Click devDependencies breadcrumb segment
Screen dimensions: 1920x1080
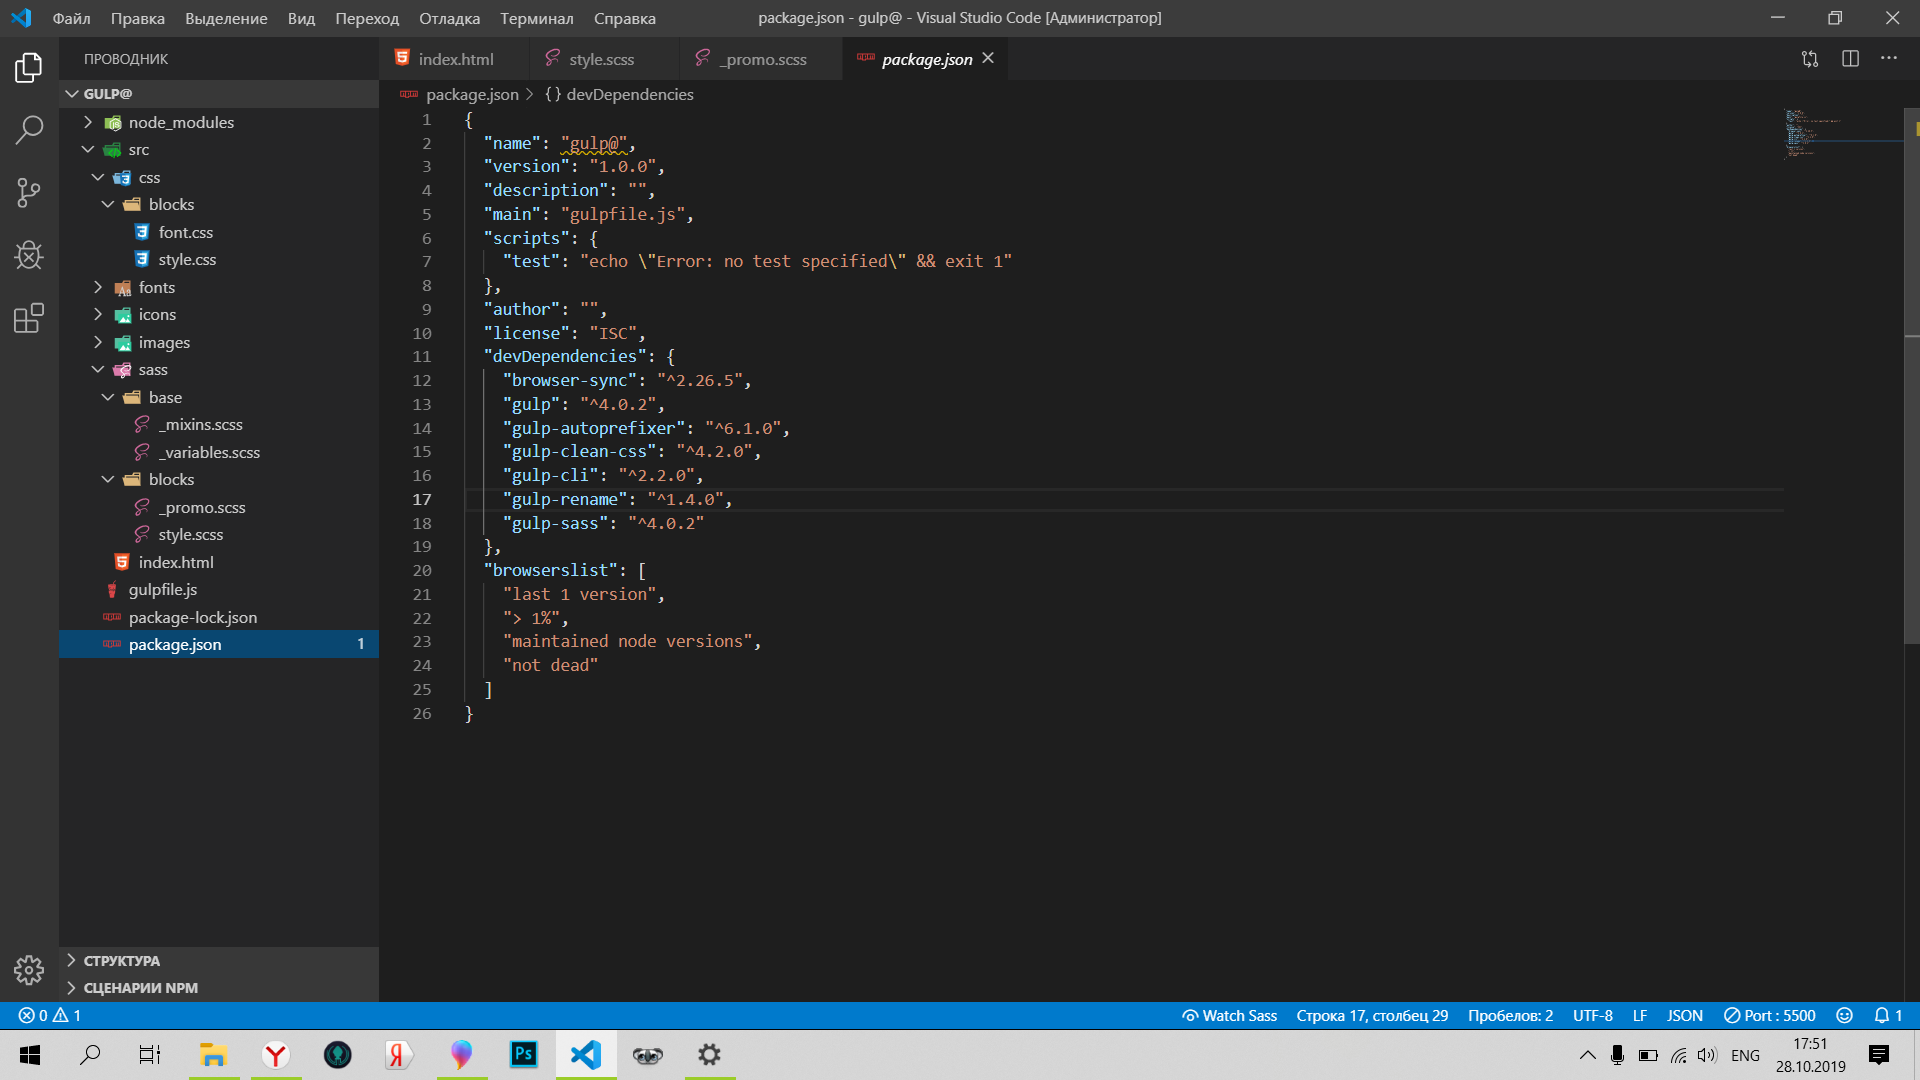pos(629,94)
